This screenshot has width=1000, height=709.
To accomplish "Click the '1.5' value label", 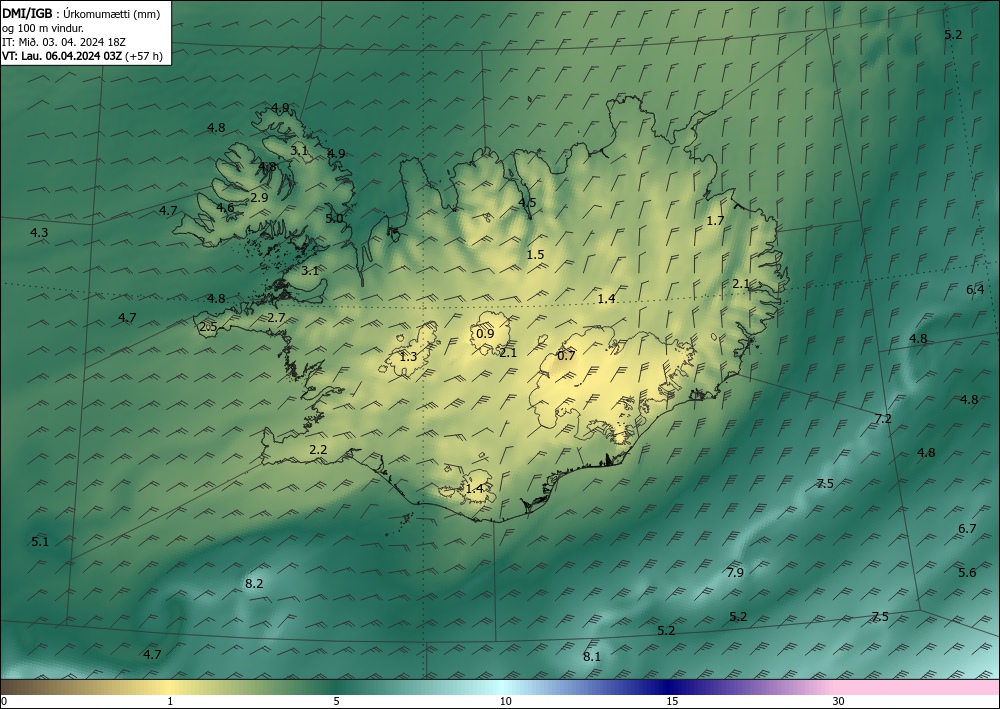I will [x=535, y=255].
